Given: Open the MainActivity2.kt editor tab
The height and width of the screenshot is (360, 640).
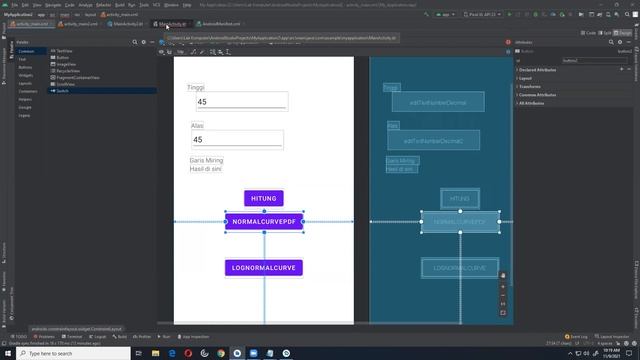Looking at the screenshot, I should (x=126, y=24).
